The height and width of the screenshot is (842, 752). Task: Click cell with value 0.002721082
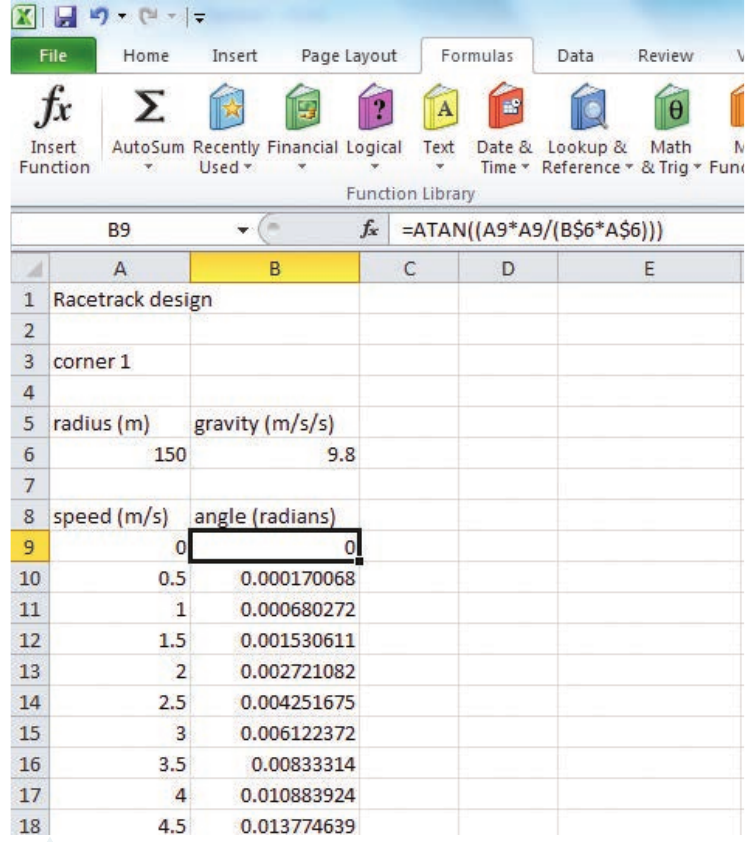click(x=274, y=671)
